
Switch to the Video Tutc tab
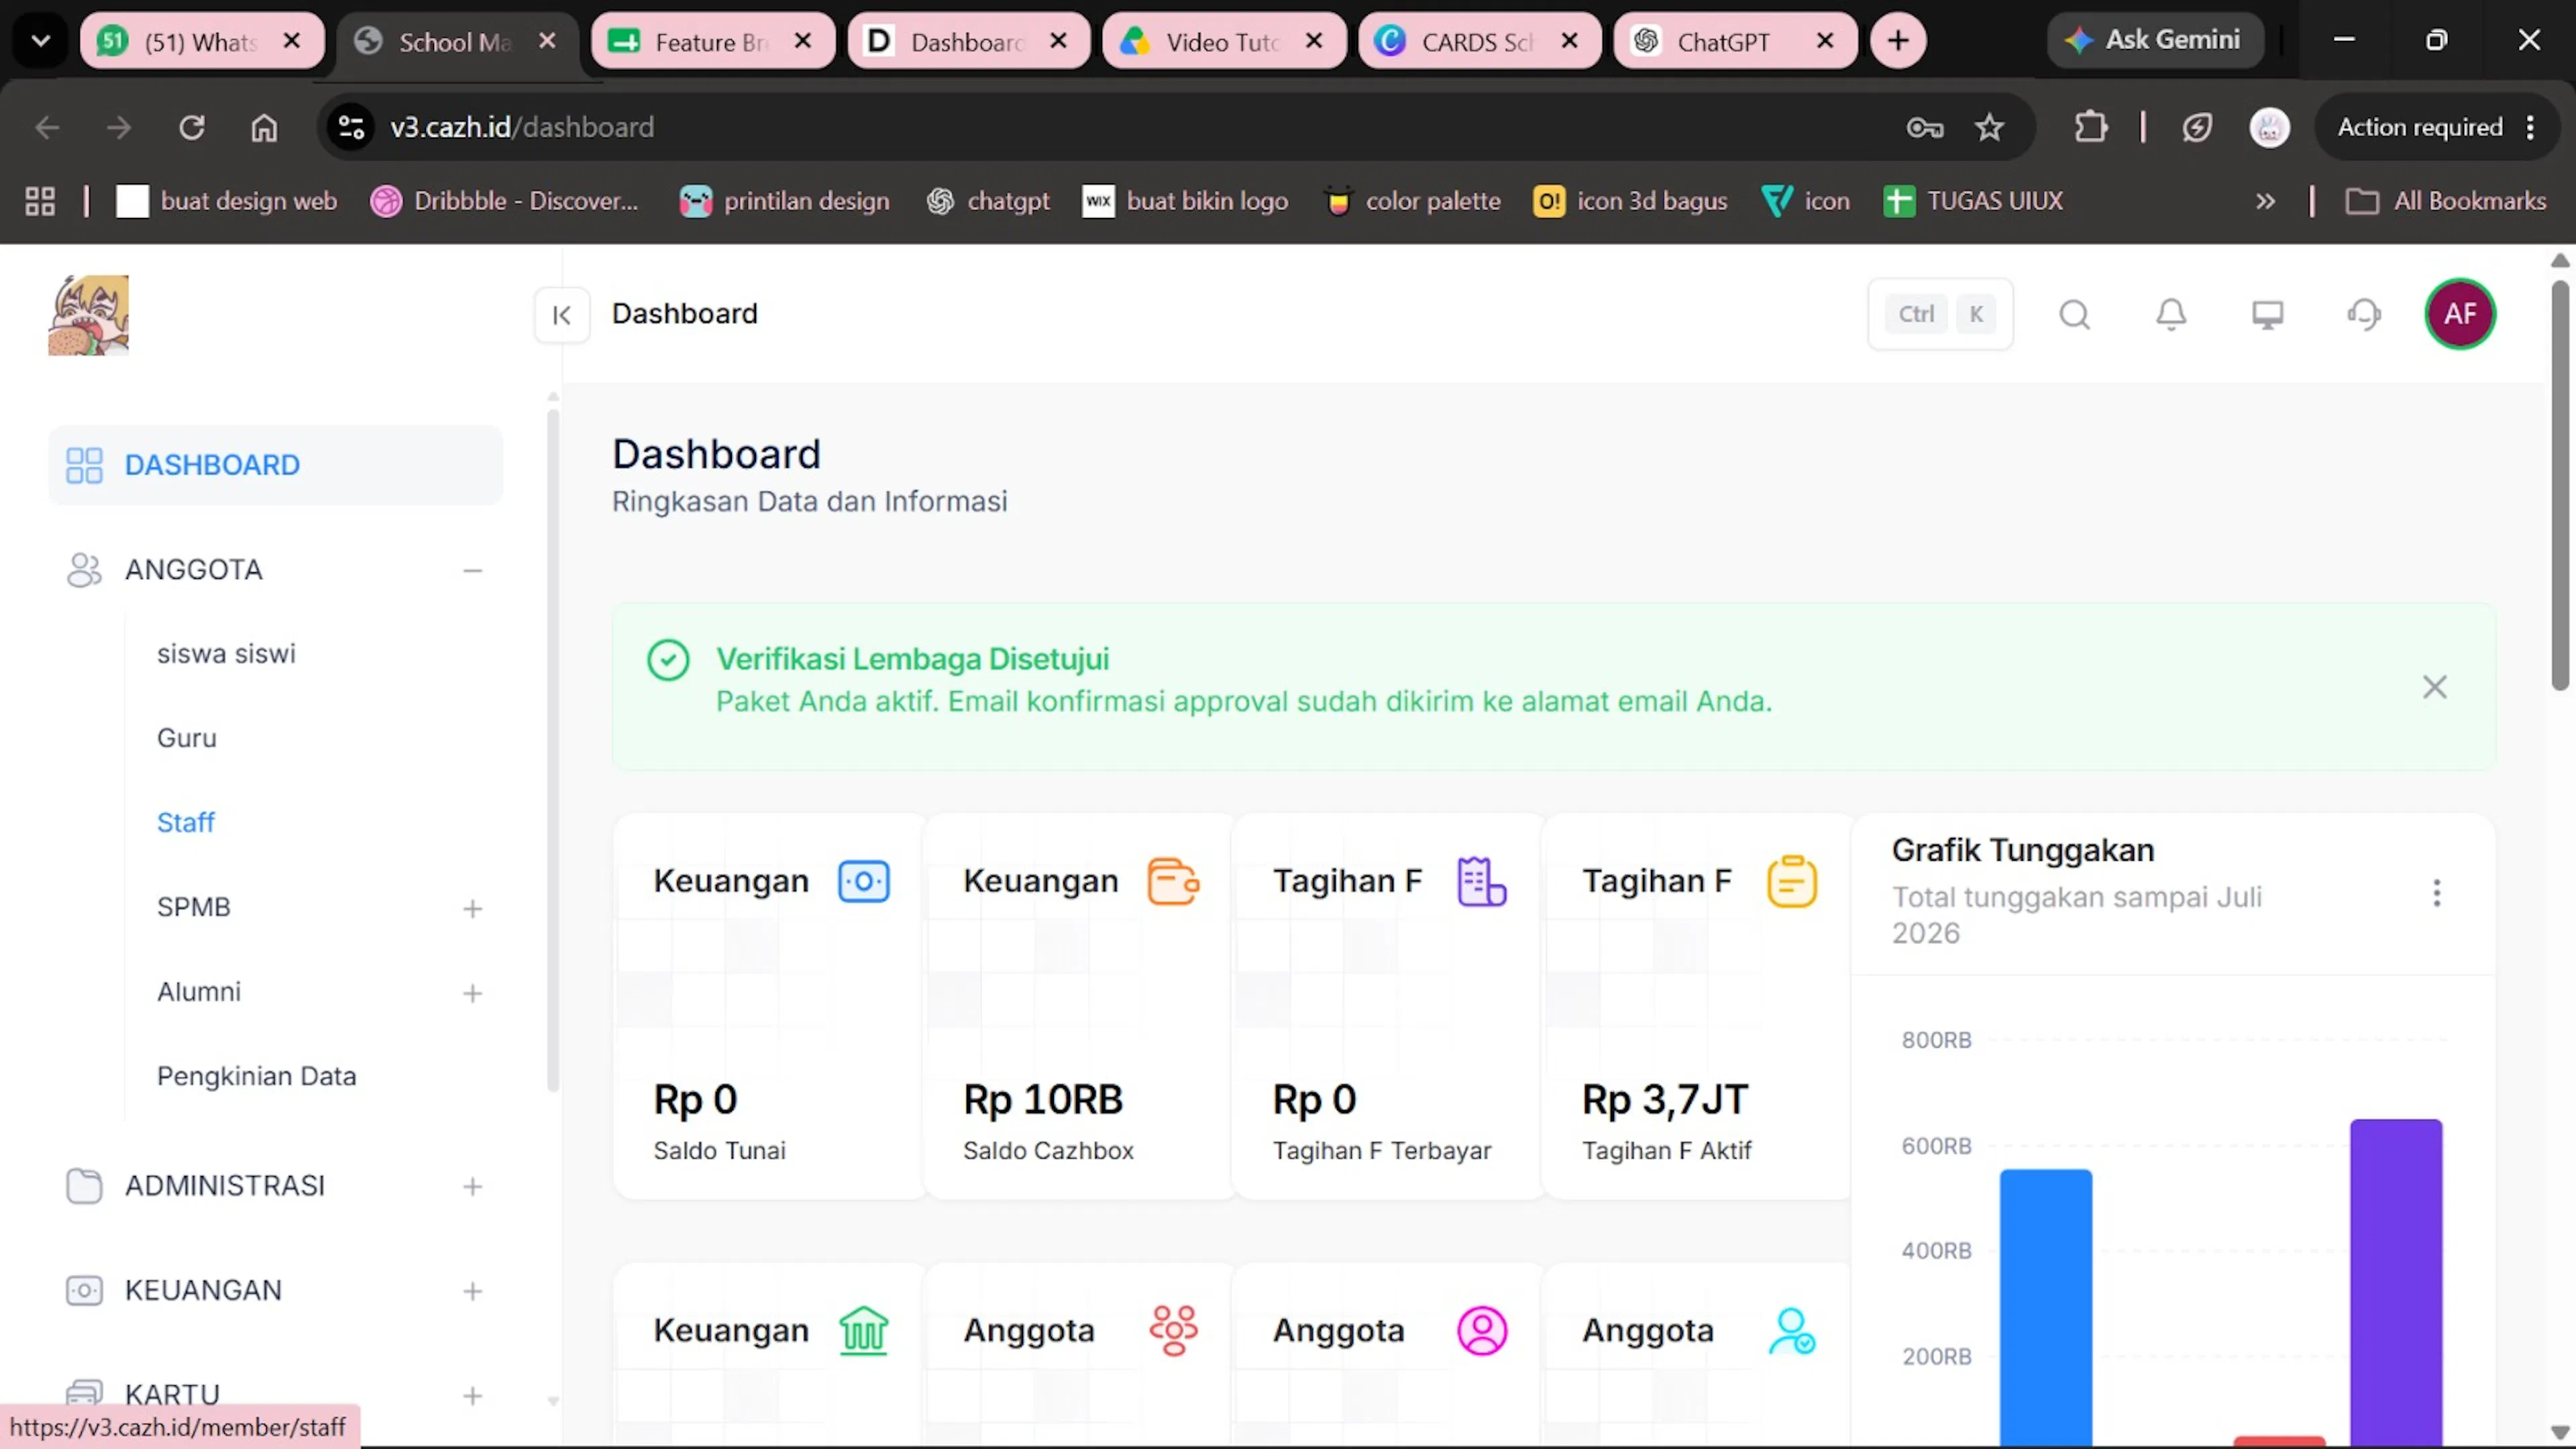[1224, 41]
